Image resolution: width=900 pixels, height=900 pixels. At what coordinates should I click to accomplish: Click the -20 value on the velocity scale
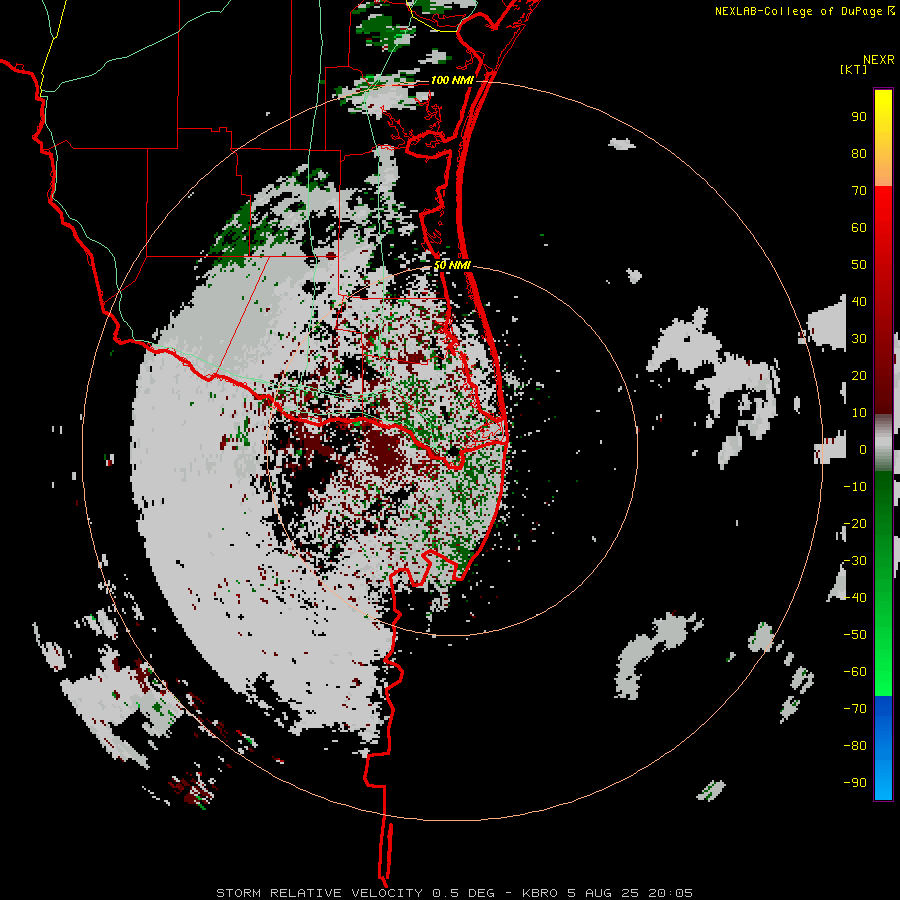click(855, 523)
